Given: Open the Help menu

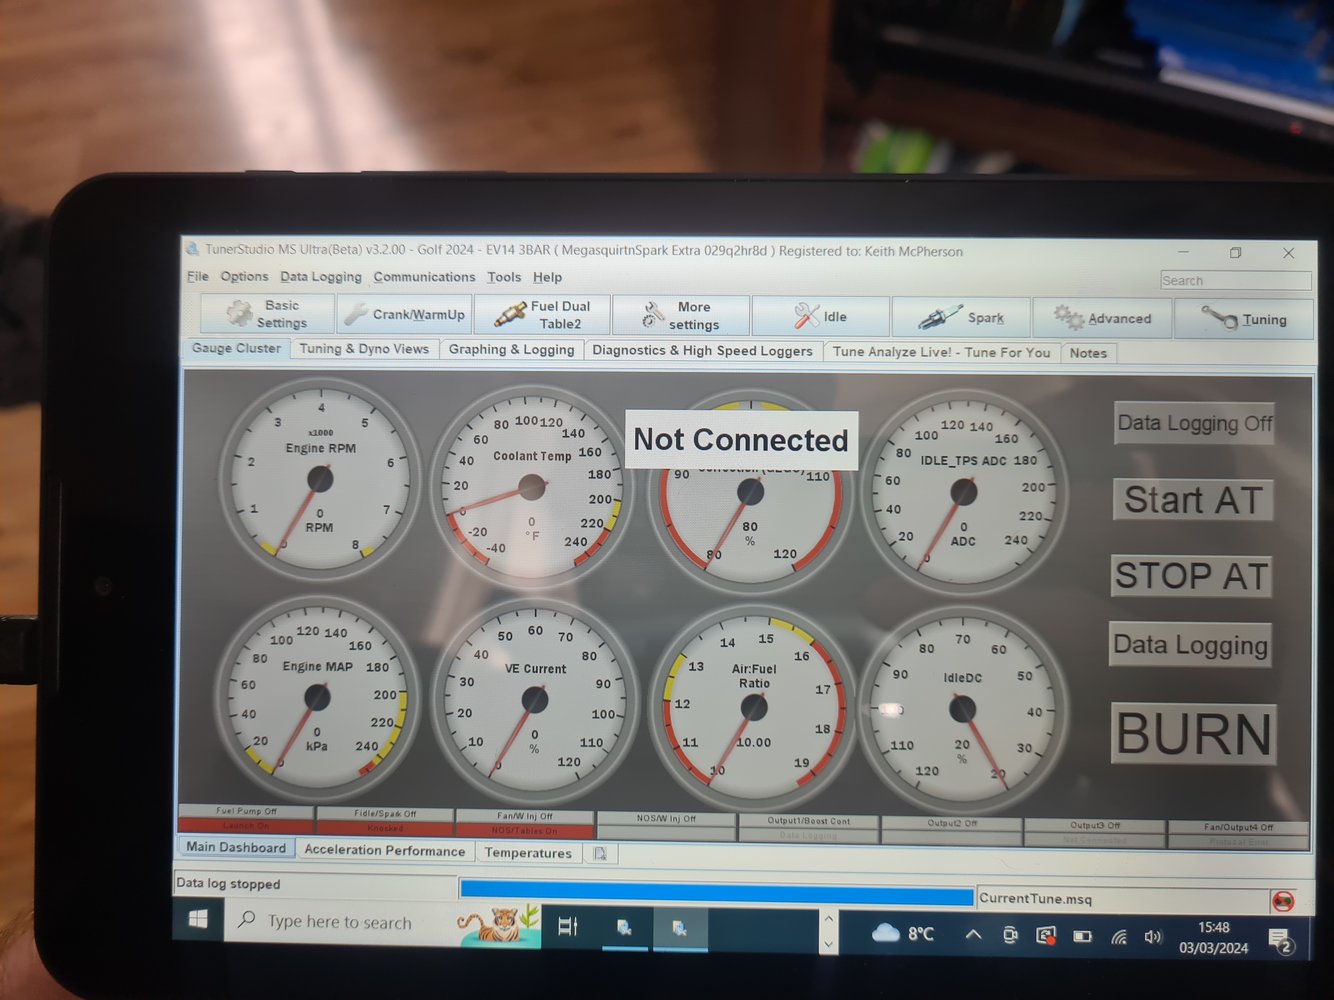Looking at the screenshot, I should (x=547, y=277).
